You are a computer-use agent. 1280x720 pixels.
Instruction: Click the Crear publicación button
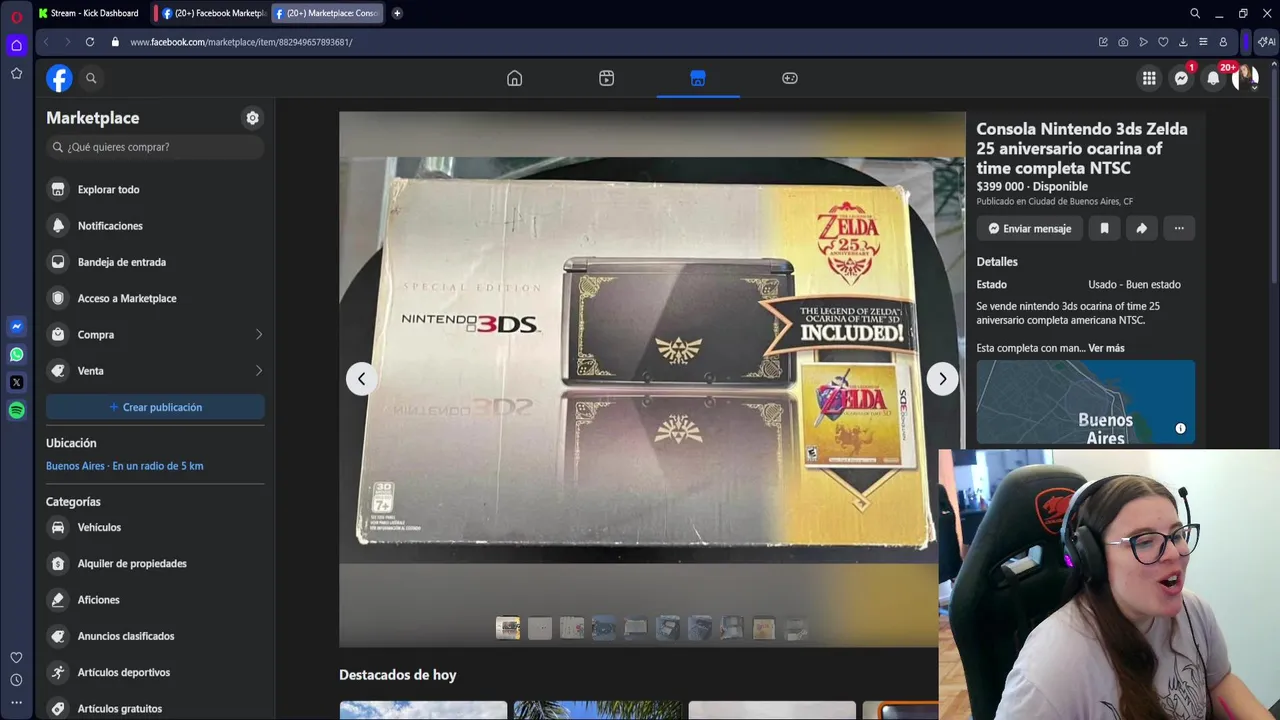(x=155, y=407)
